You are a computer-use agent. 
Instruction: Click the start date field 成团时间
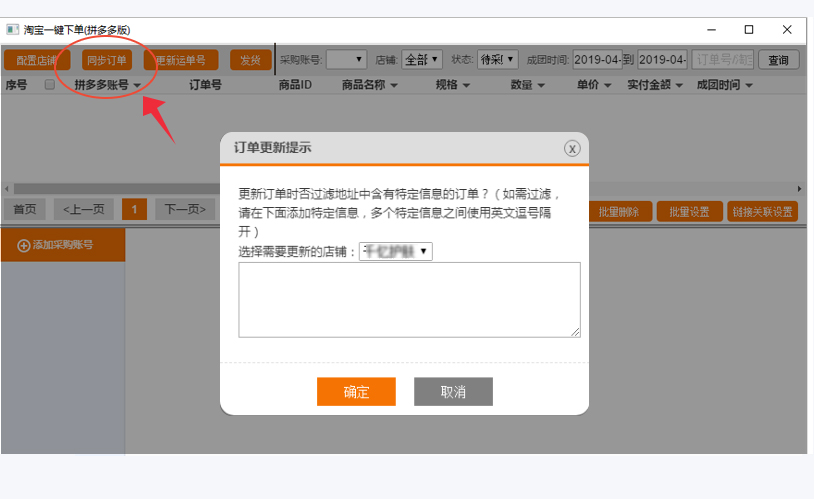598,60
